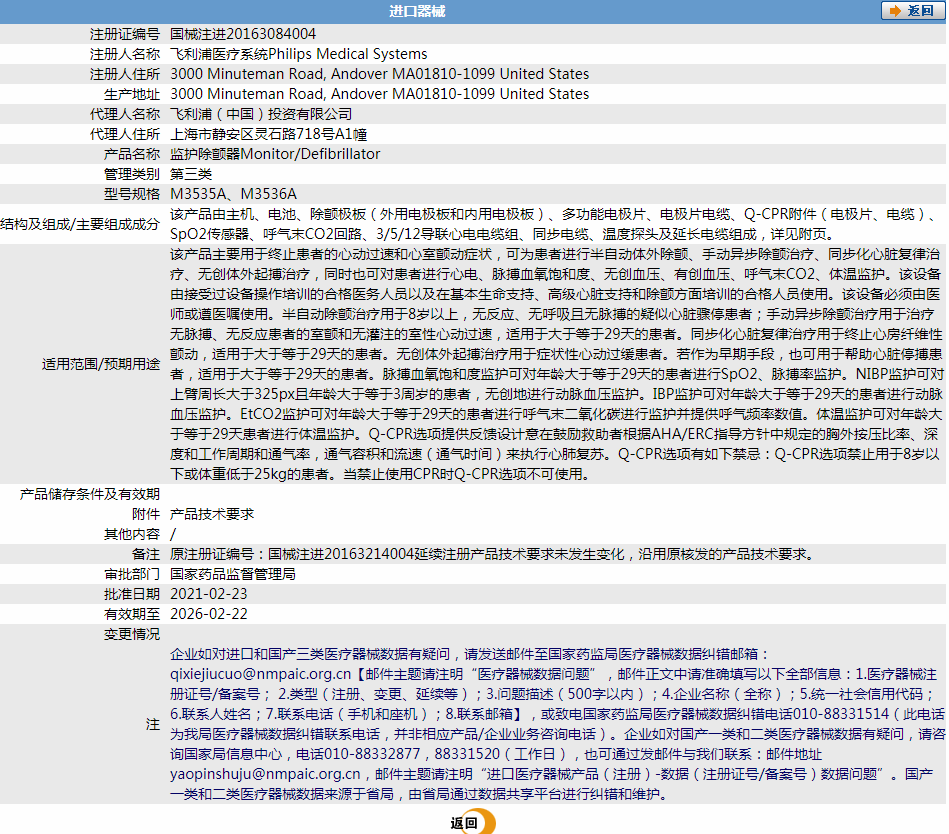Screen dimensions: 949x834
Task: Click email qixiejiucuo@nmpaic.org.cn
Action: [260, 674]
